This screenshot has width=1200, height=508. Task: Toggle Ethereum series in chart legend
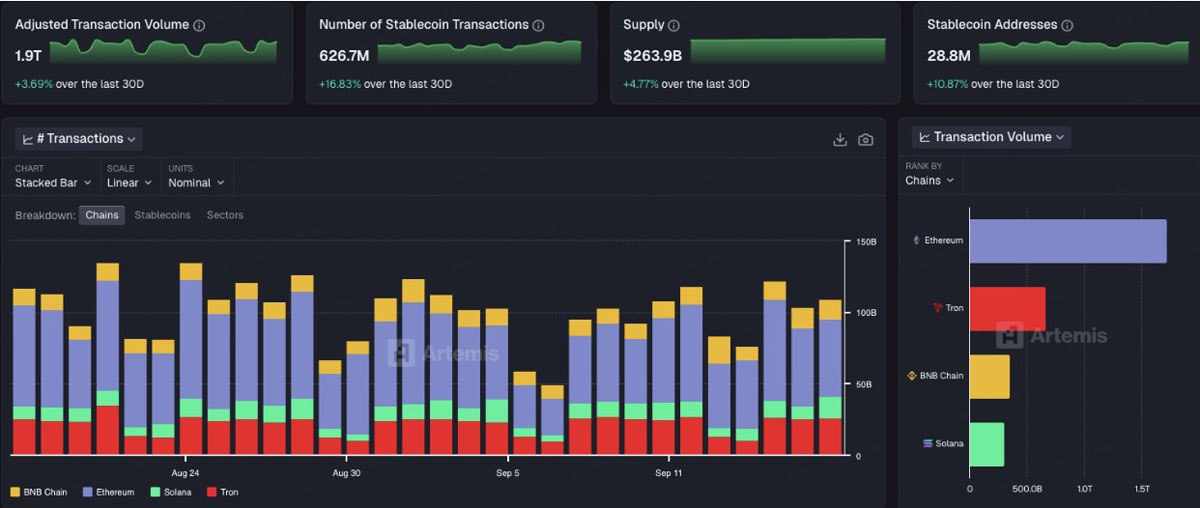[109, 492]
